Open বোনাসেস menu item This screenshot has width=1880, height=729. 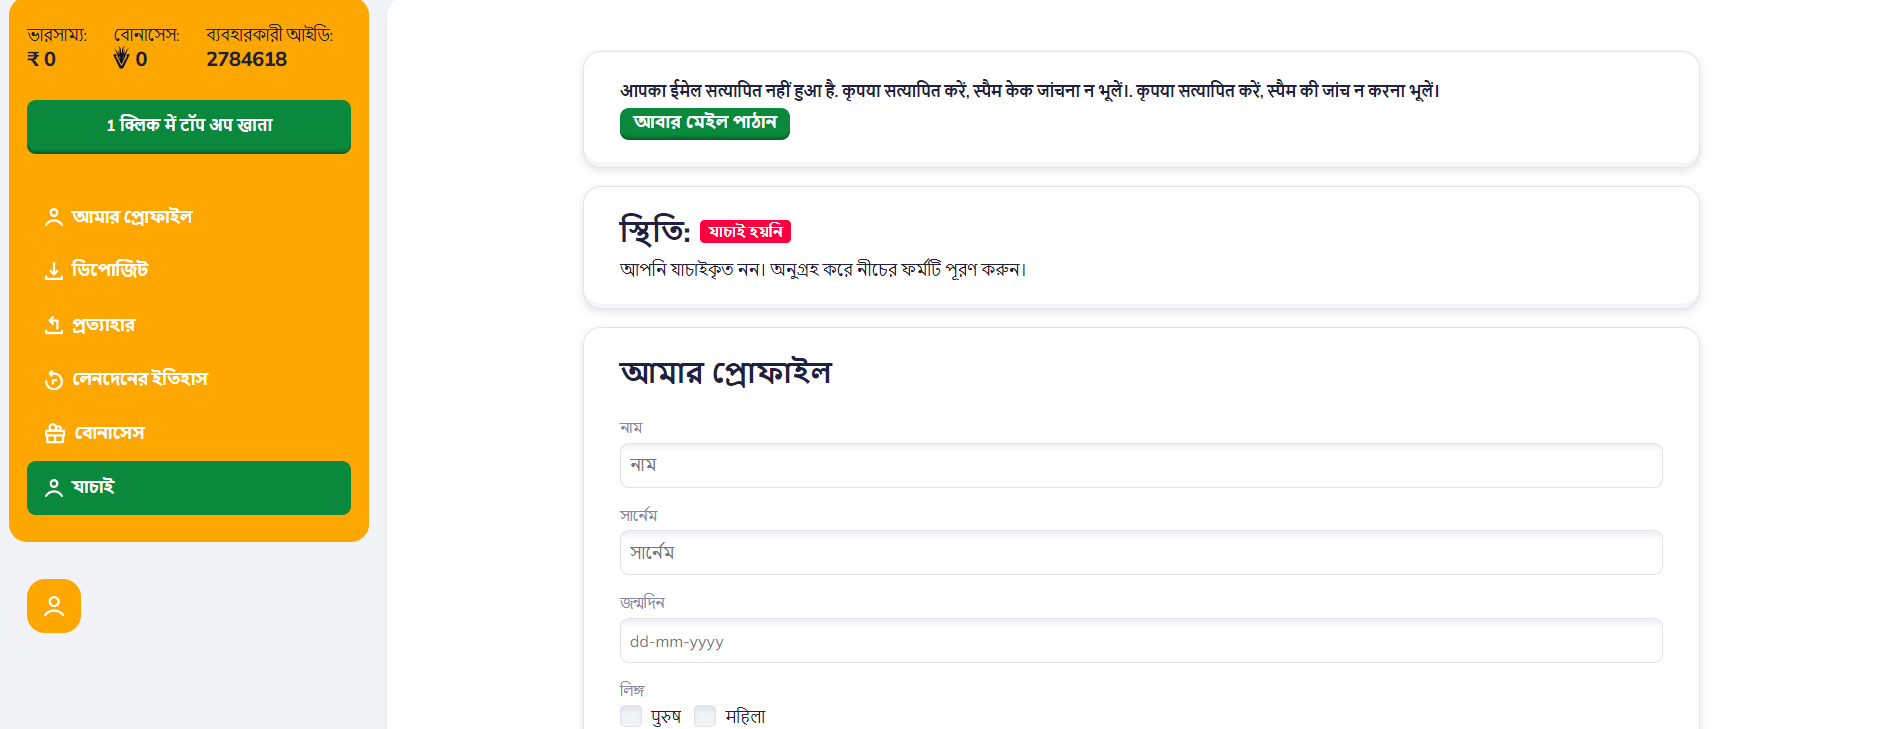[x=189, y=433]
